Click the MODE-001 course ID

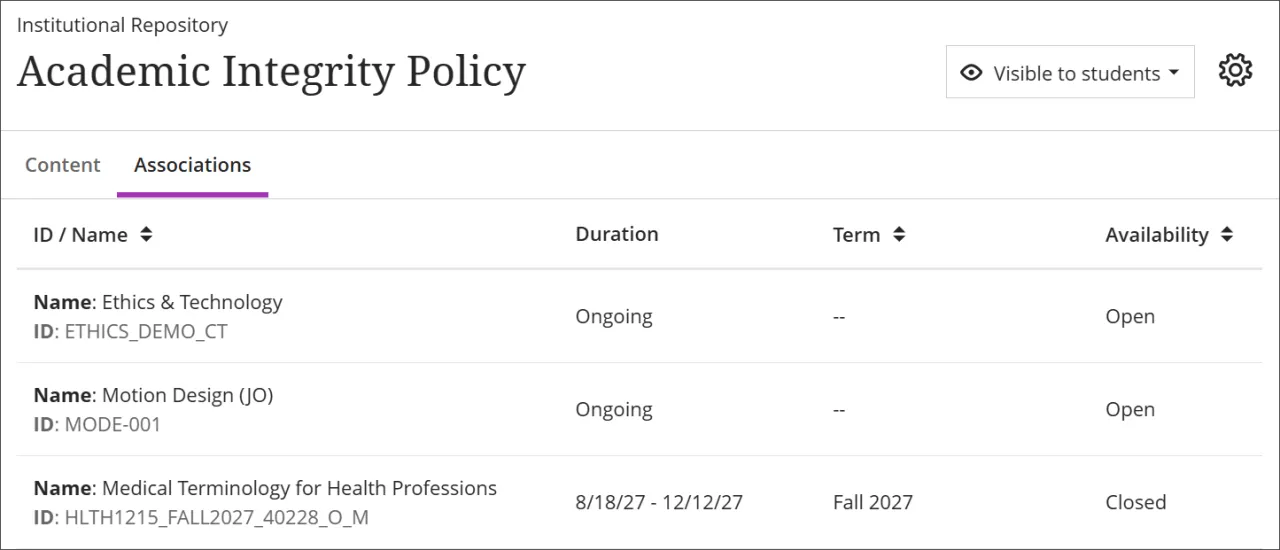click(112, 424)
